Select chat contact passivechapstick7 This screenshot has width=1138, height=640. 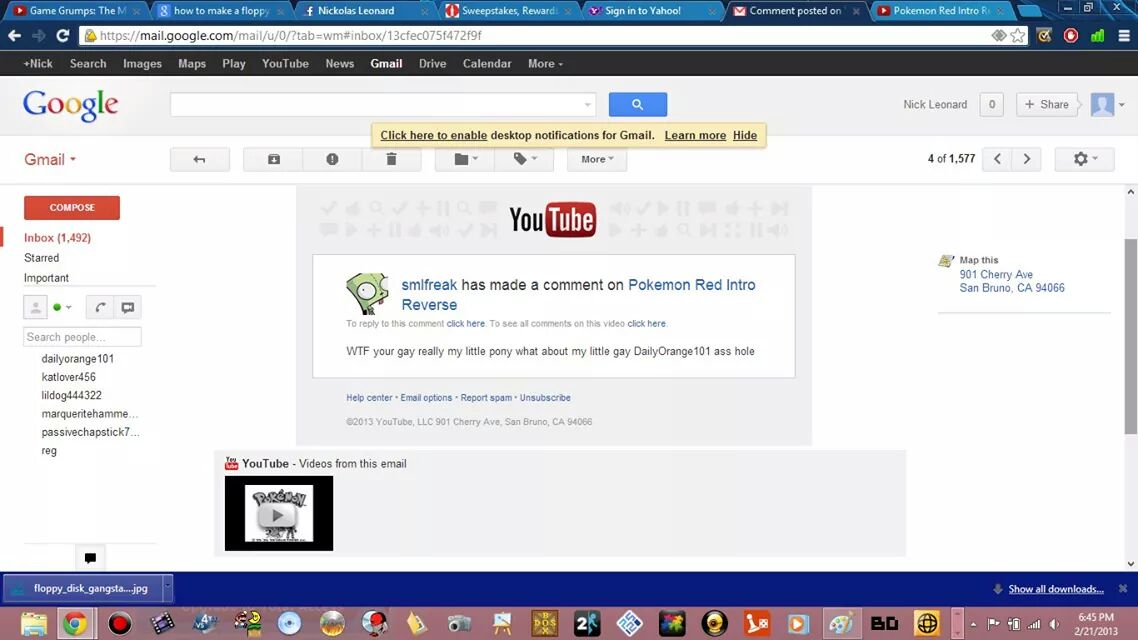click(90, 432)
